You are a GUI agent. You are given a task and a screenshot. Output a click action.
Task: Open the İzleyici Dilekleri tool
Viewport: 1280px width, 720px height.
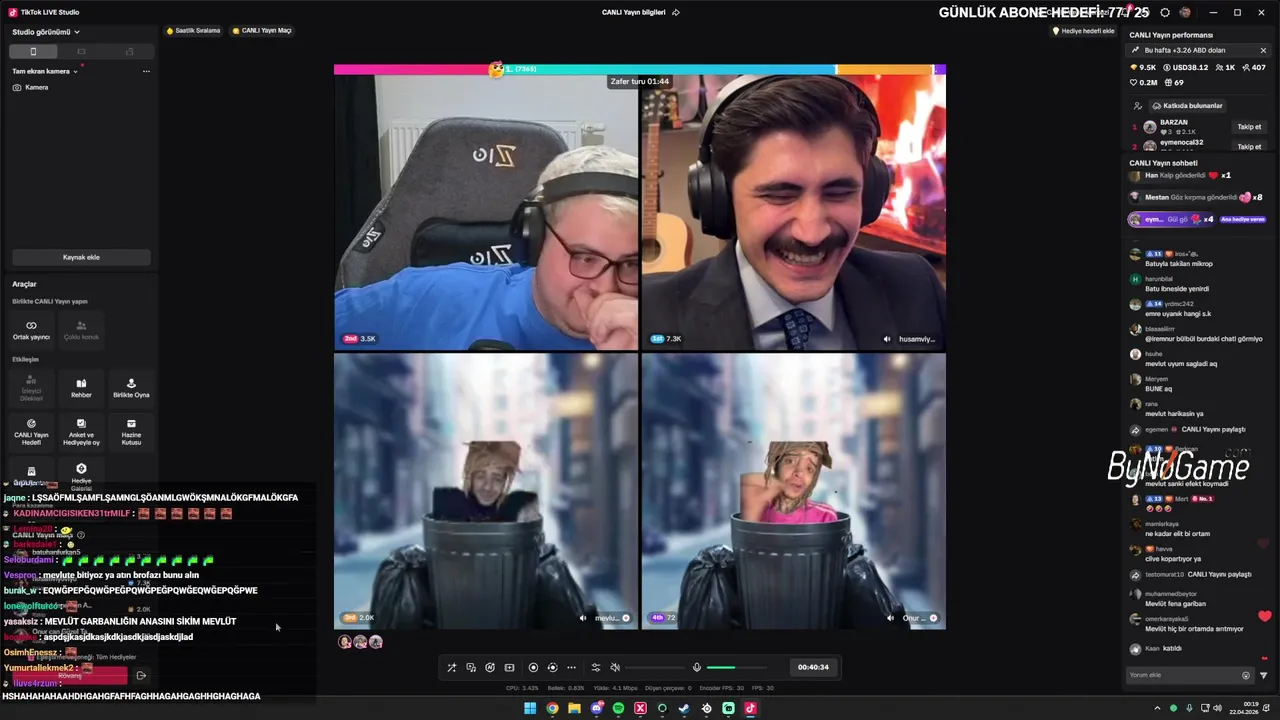click(x=31, y=389)
